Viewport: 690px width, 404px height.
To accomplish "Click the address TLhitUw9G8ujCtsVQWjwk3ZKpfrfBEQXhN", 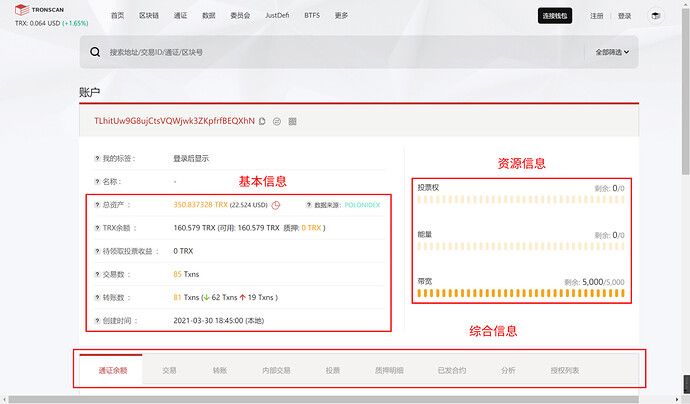I will 174,121.
